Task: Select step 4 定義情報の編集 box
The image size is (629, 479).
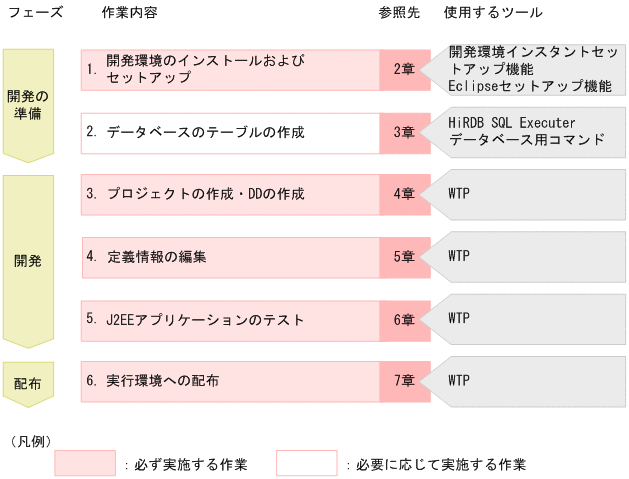Action: click(230, 257)
